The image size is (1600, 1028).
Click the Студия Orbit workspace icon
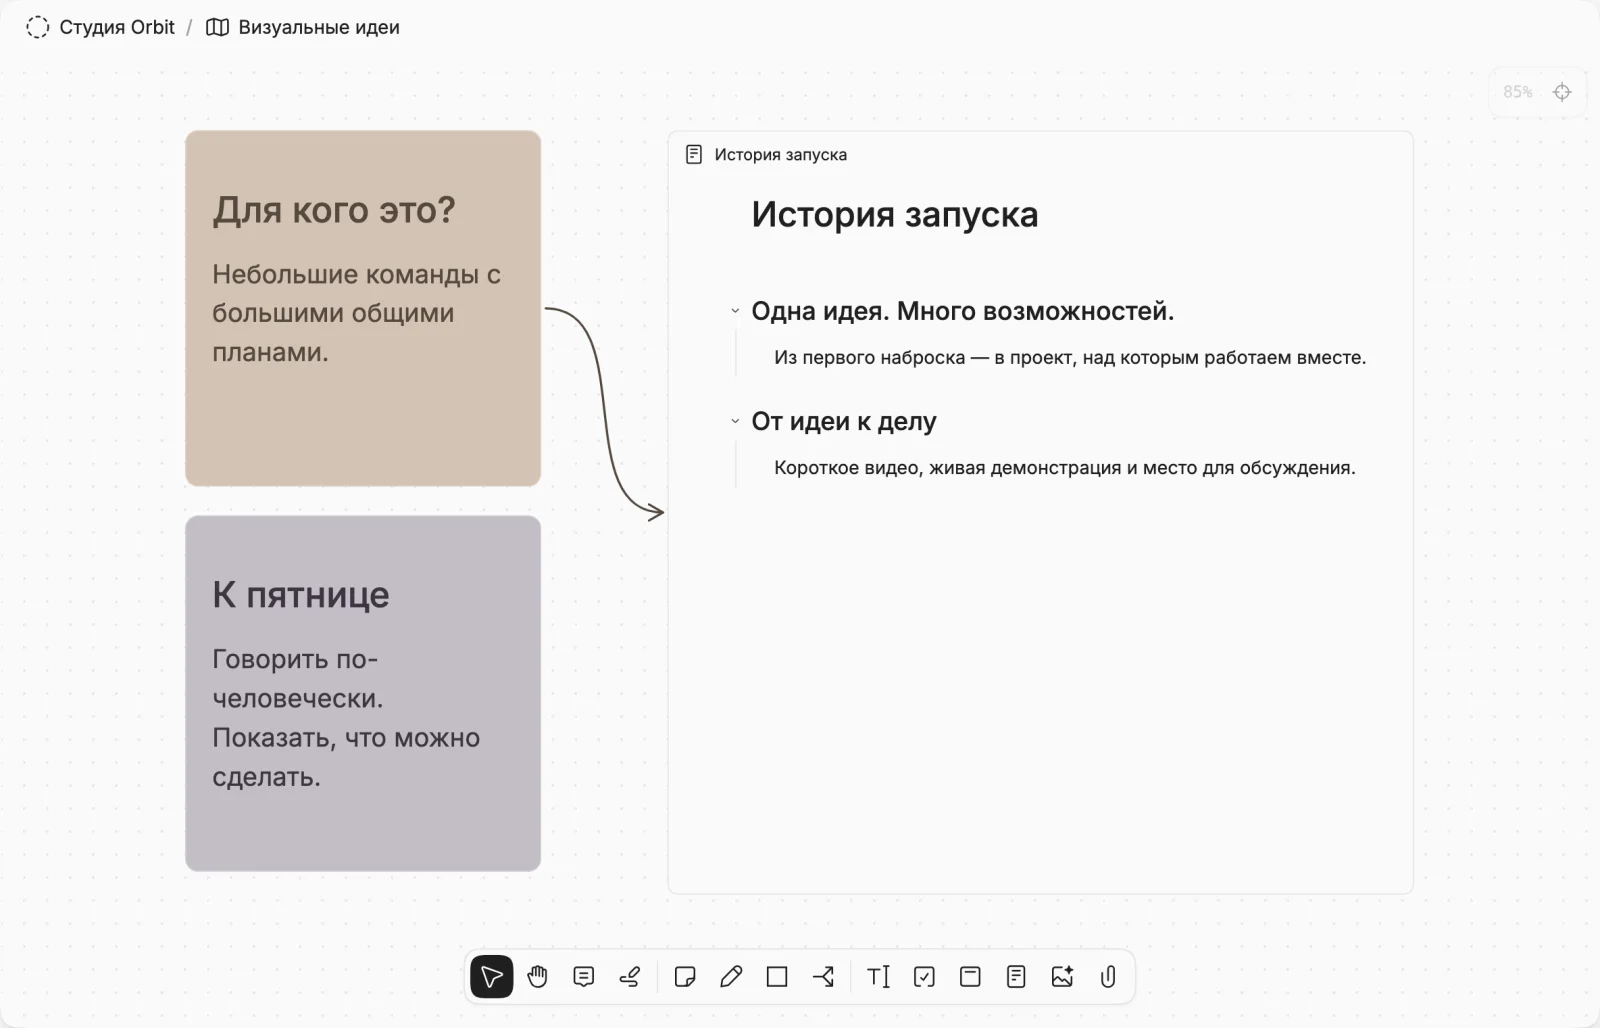37,27
